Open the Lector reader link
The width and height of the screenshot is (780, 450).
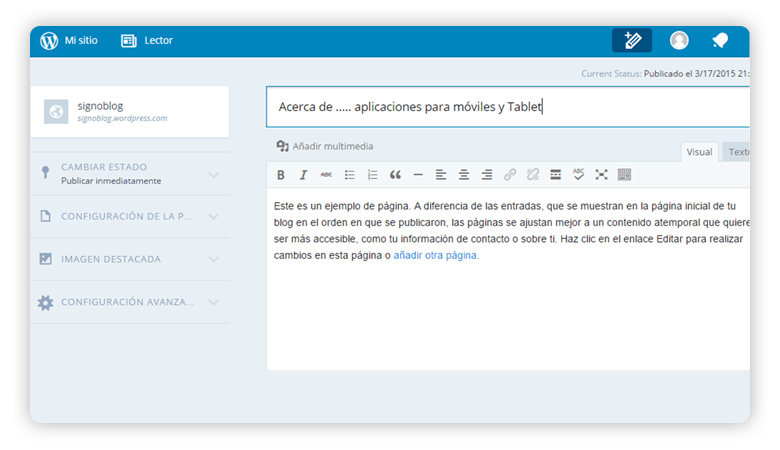point(158,40)
